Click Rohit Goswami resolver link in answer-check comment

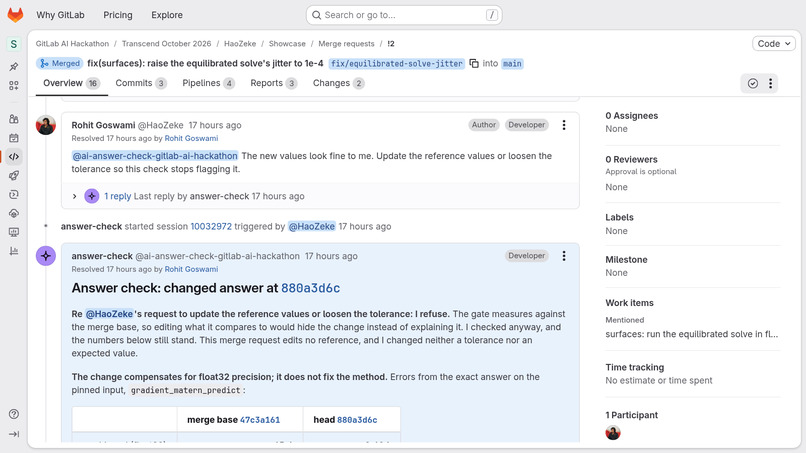(191, 269)
